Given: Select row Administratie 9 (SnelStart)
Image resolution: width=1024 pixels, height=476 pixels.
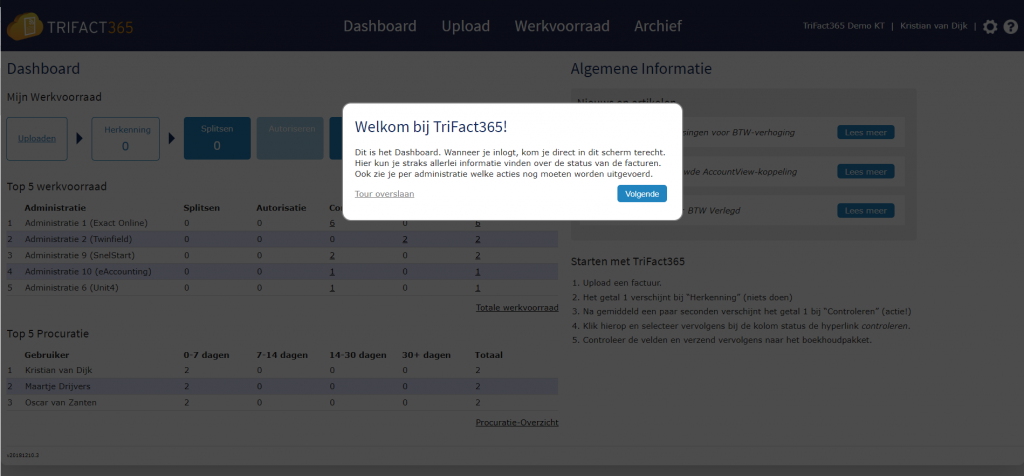Looking at the screenshot, I should click(282, 255).
